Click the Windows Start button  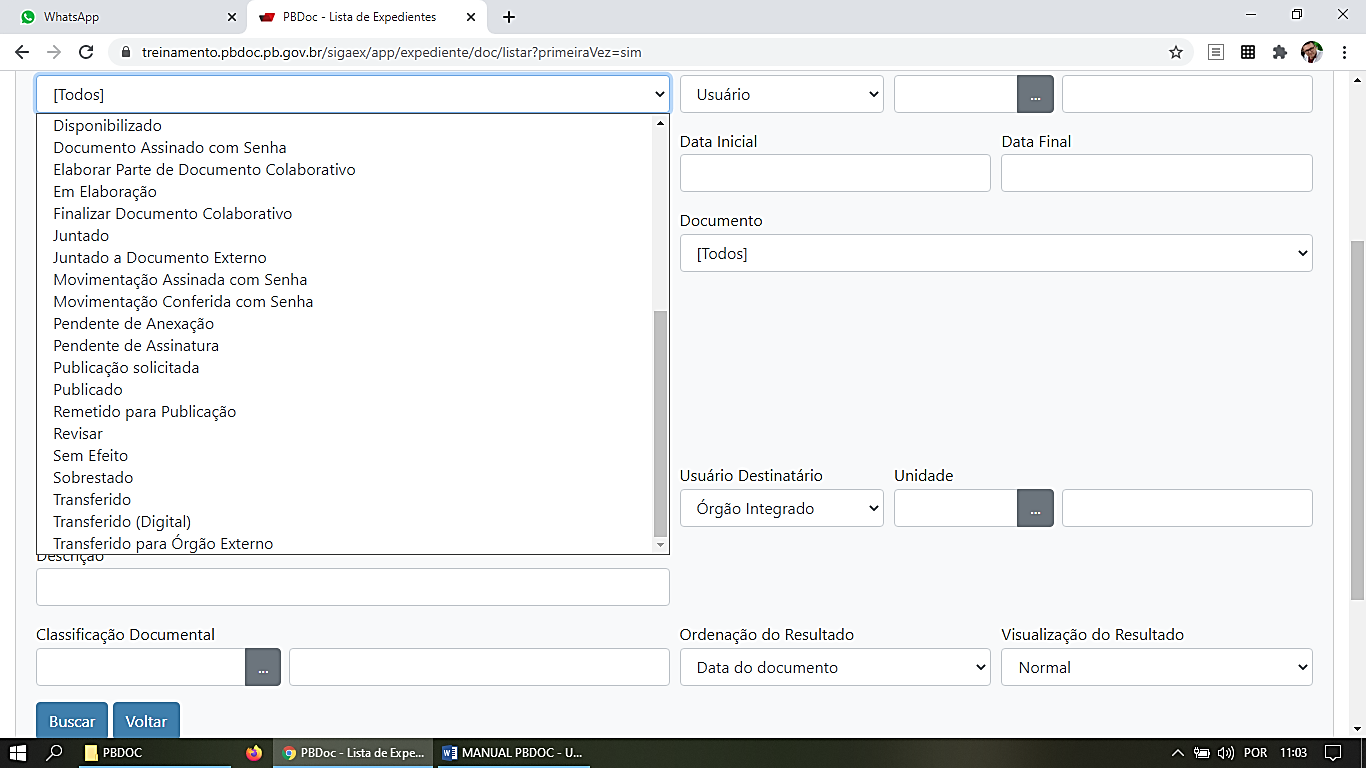coord(18,753)
